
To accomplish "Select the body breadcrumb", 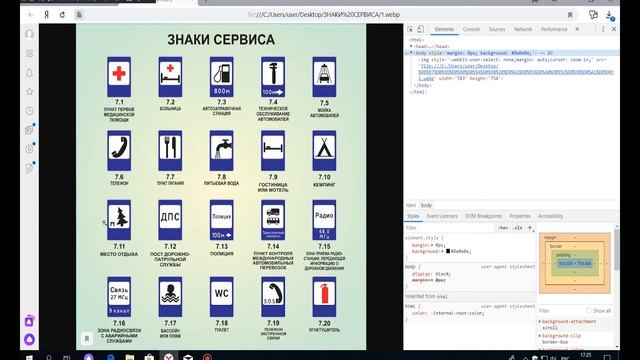I will (x=426, y=205).
